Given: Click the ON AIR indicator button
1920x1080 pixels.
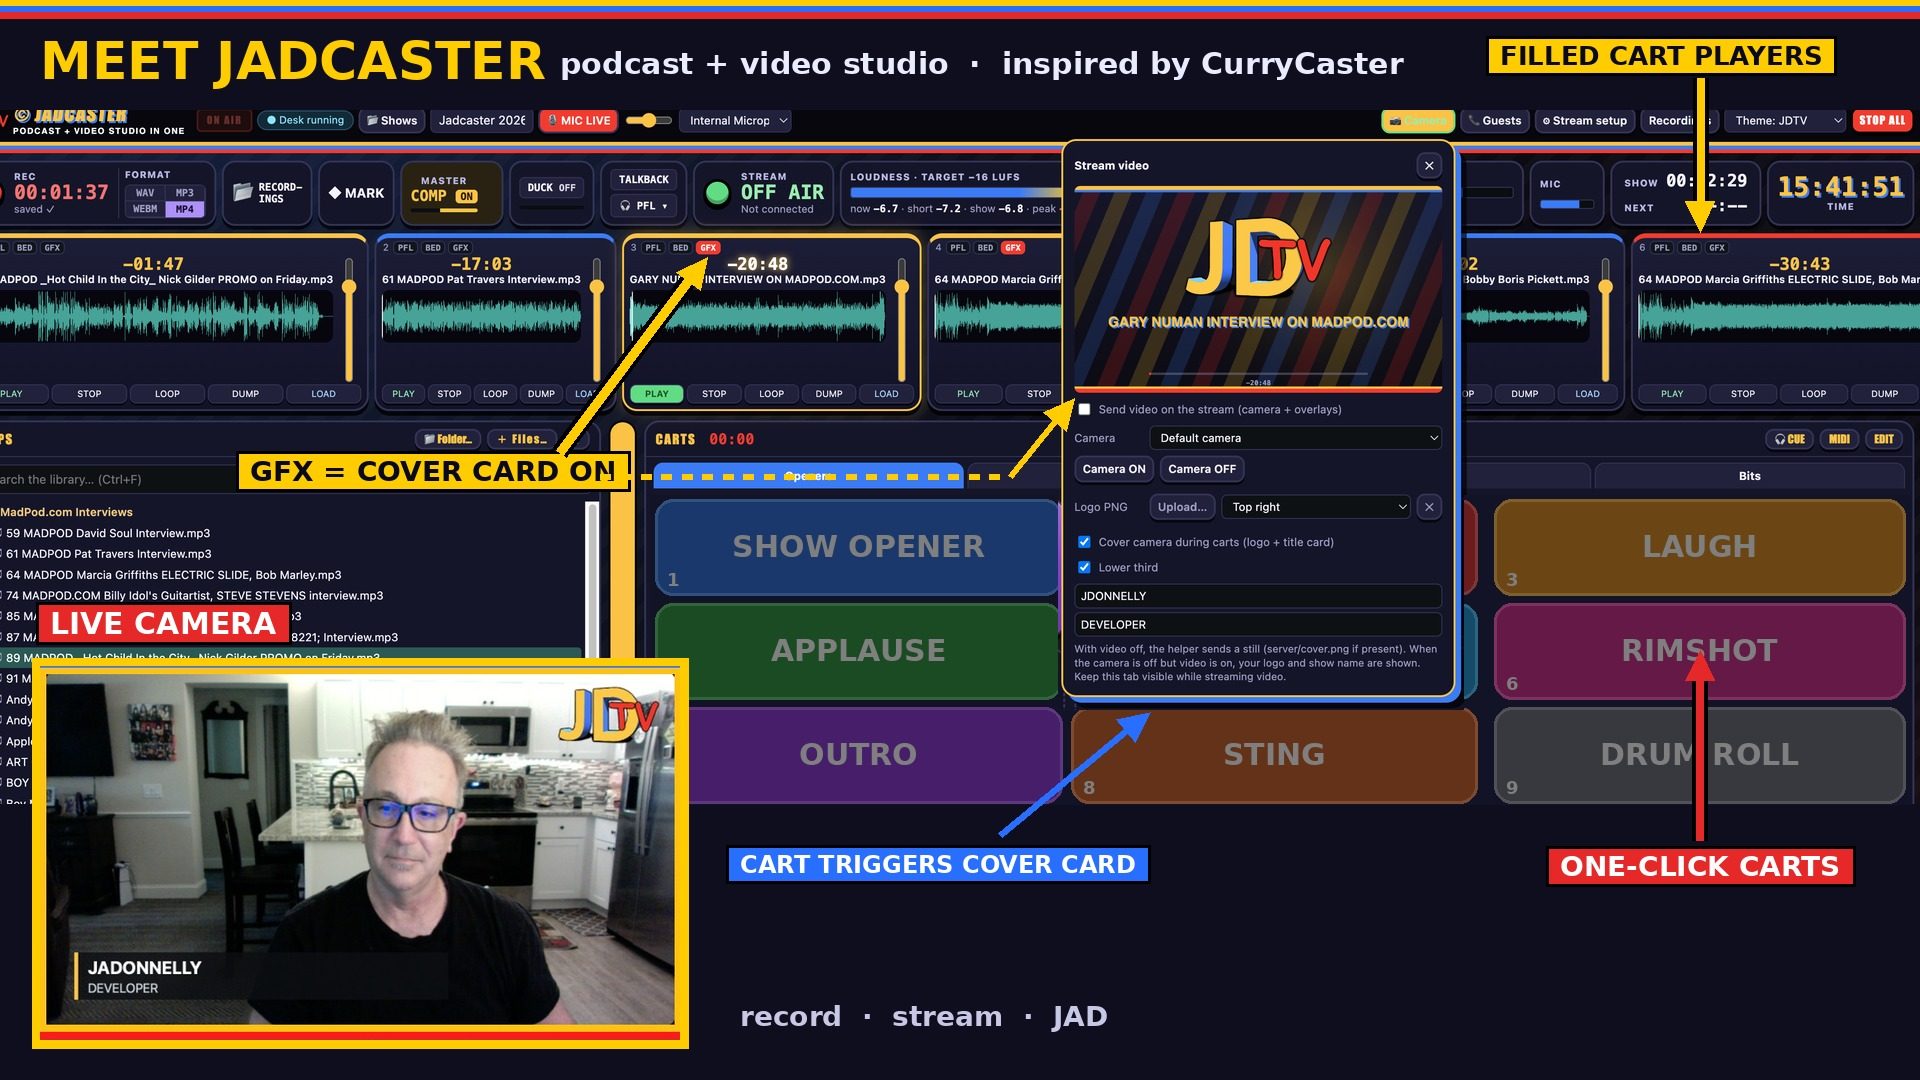Looking at the screenshot, I should (224, 120).
